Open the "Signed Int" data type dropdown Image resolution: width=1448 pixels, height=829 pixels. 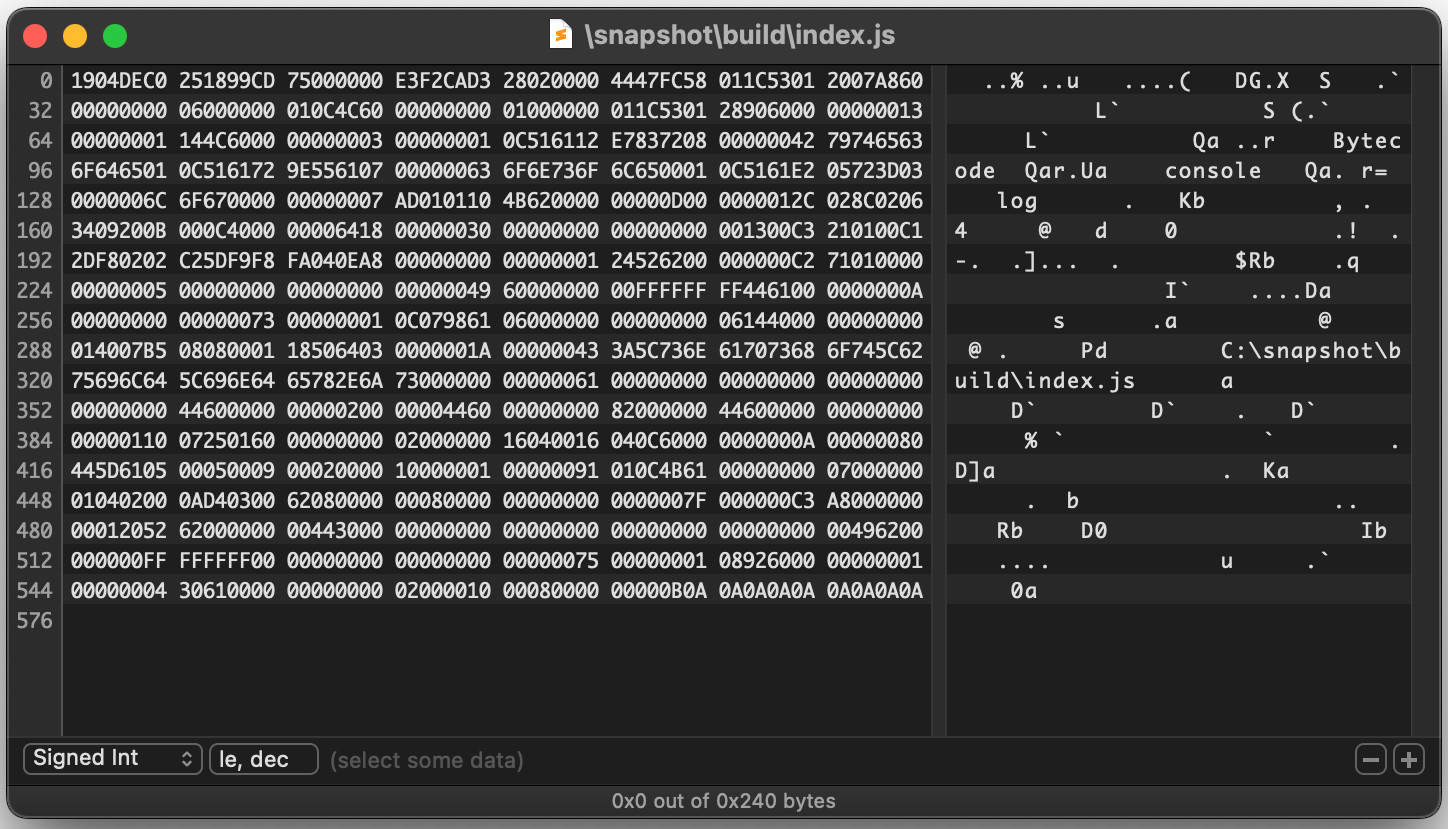112,759
